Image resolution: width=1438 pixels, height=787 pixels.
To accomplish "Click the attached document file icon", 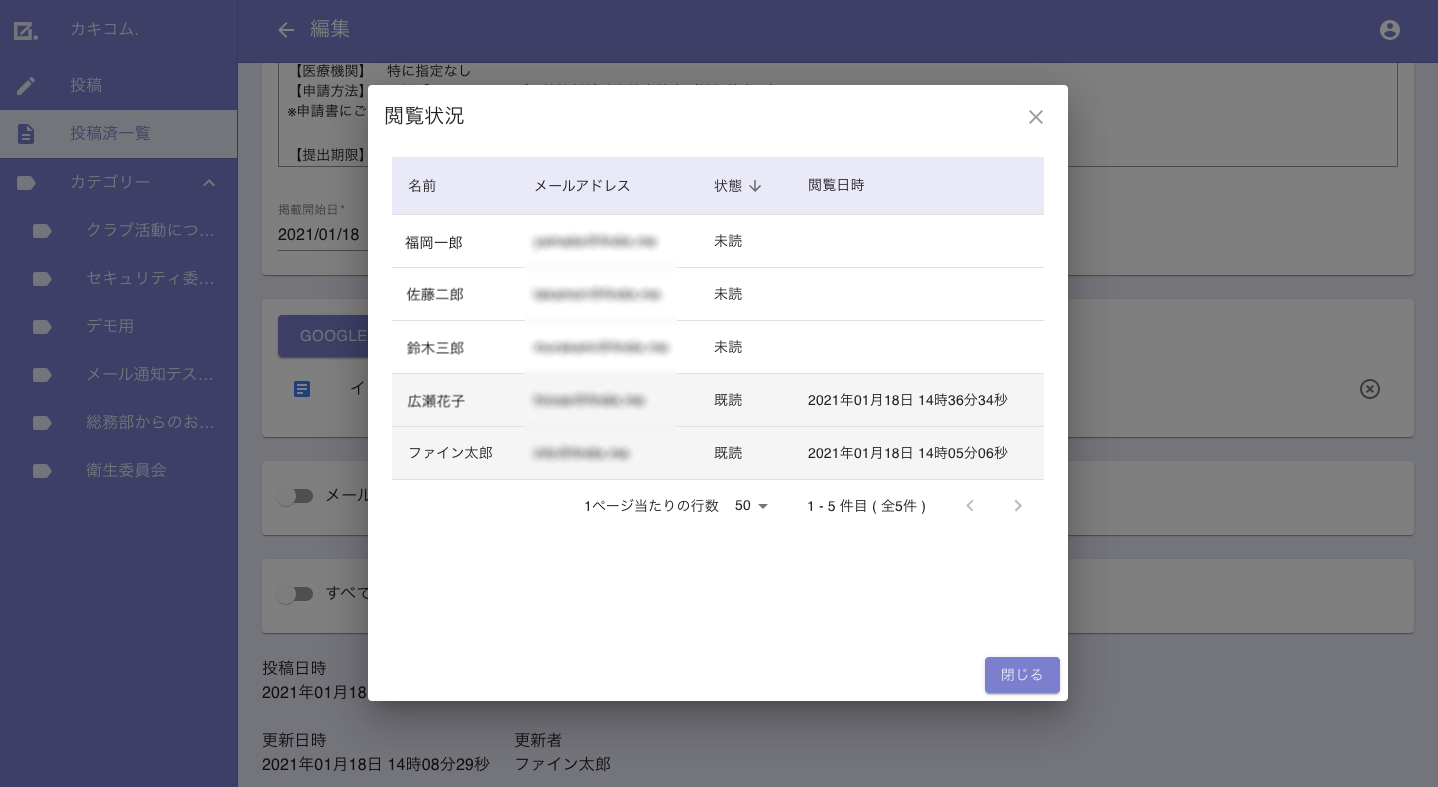I will pyautogui.click(x=302, y=388).
